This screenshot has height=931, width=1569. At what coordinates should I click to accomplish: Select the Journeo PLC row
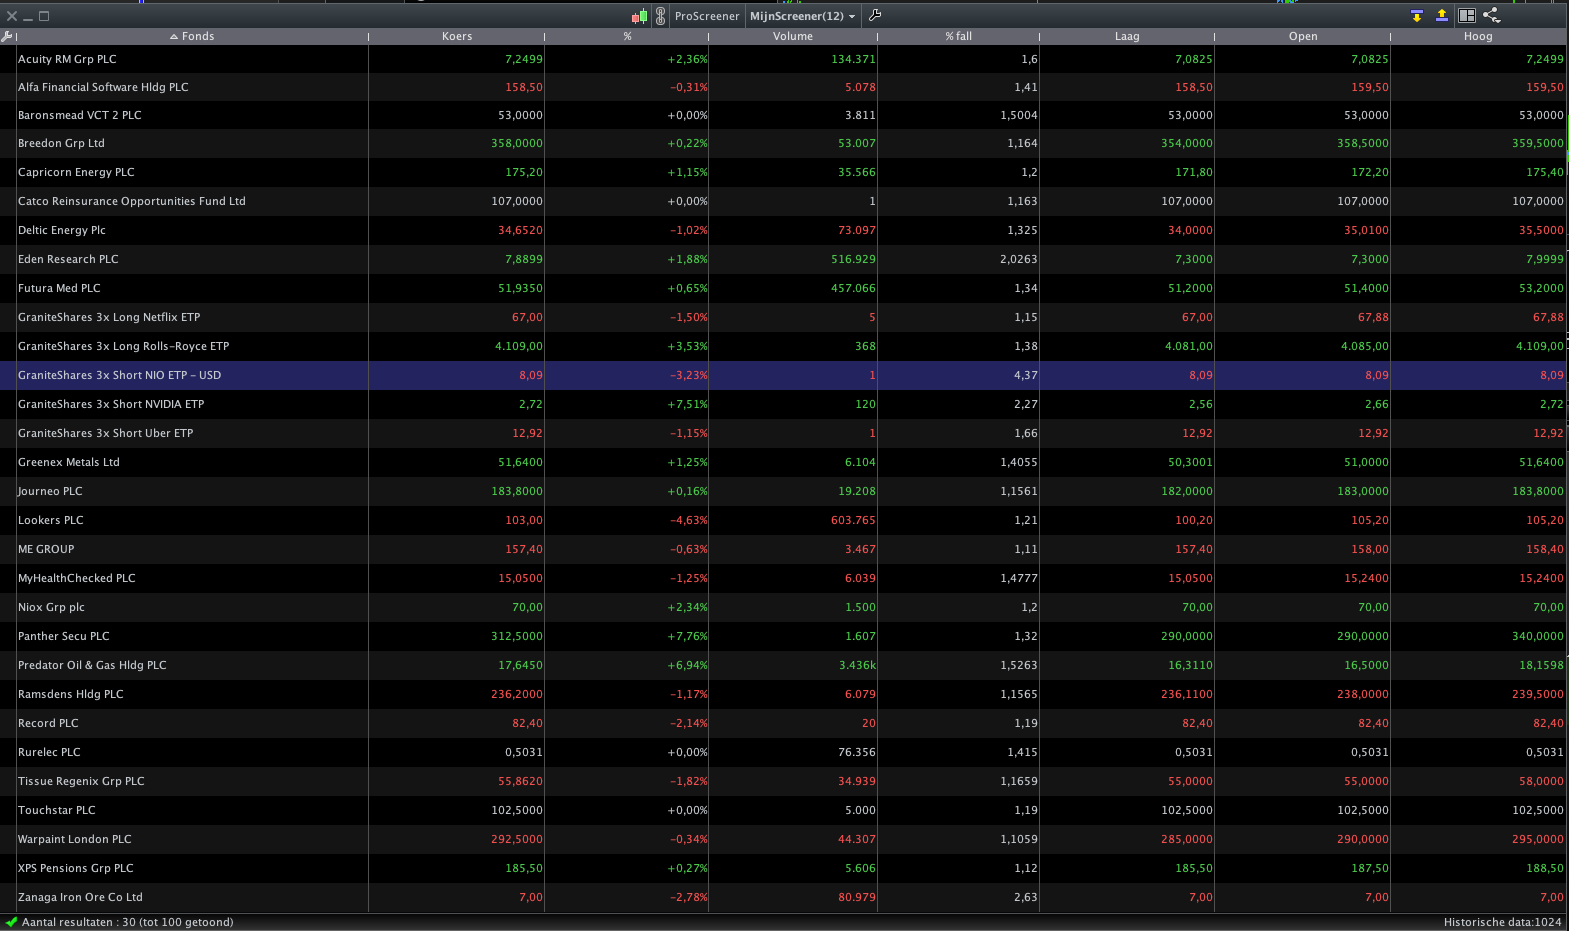(x=783, y=491)
